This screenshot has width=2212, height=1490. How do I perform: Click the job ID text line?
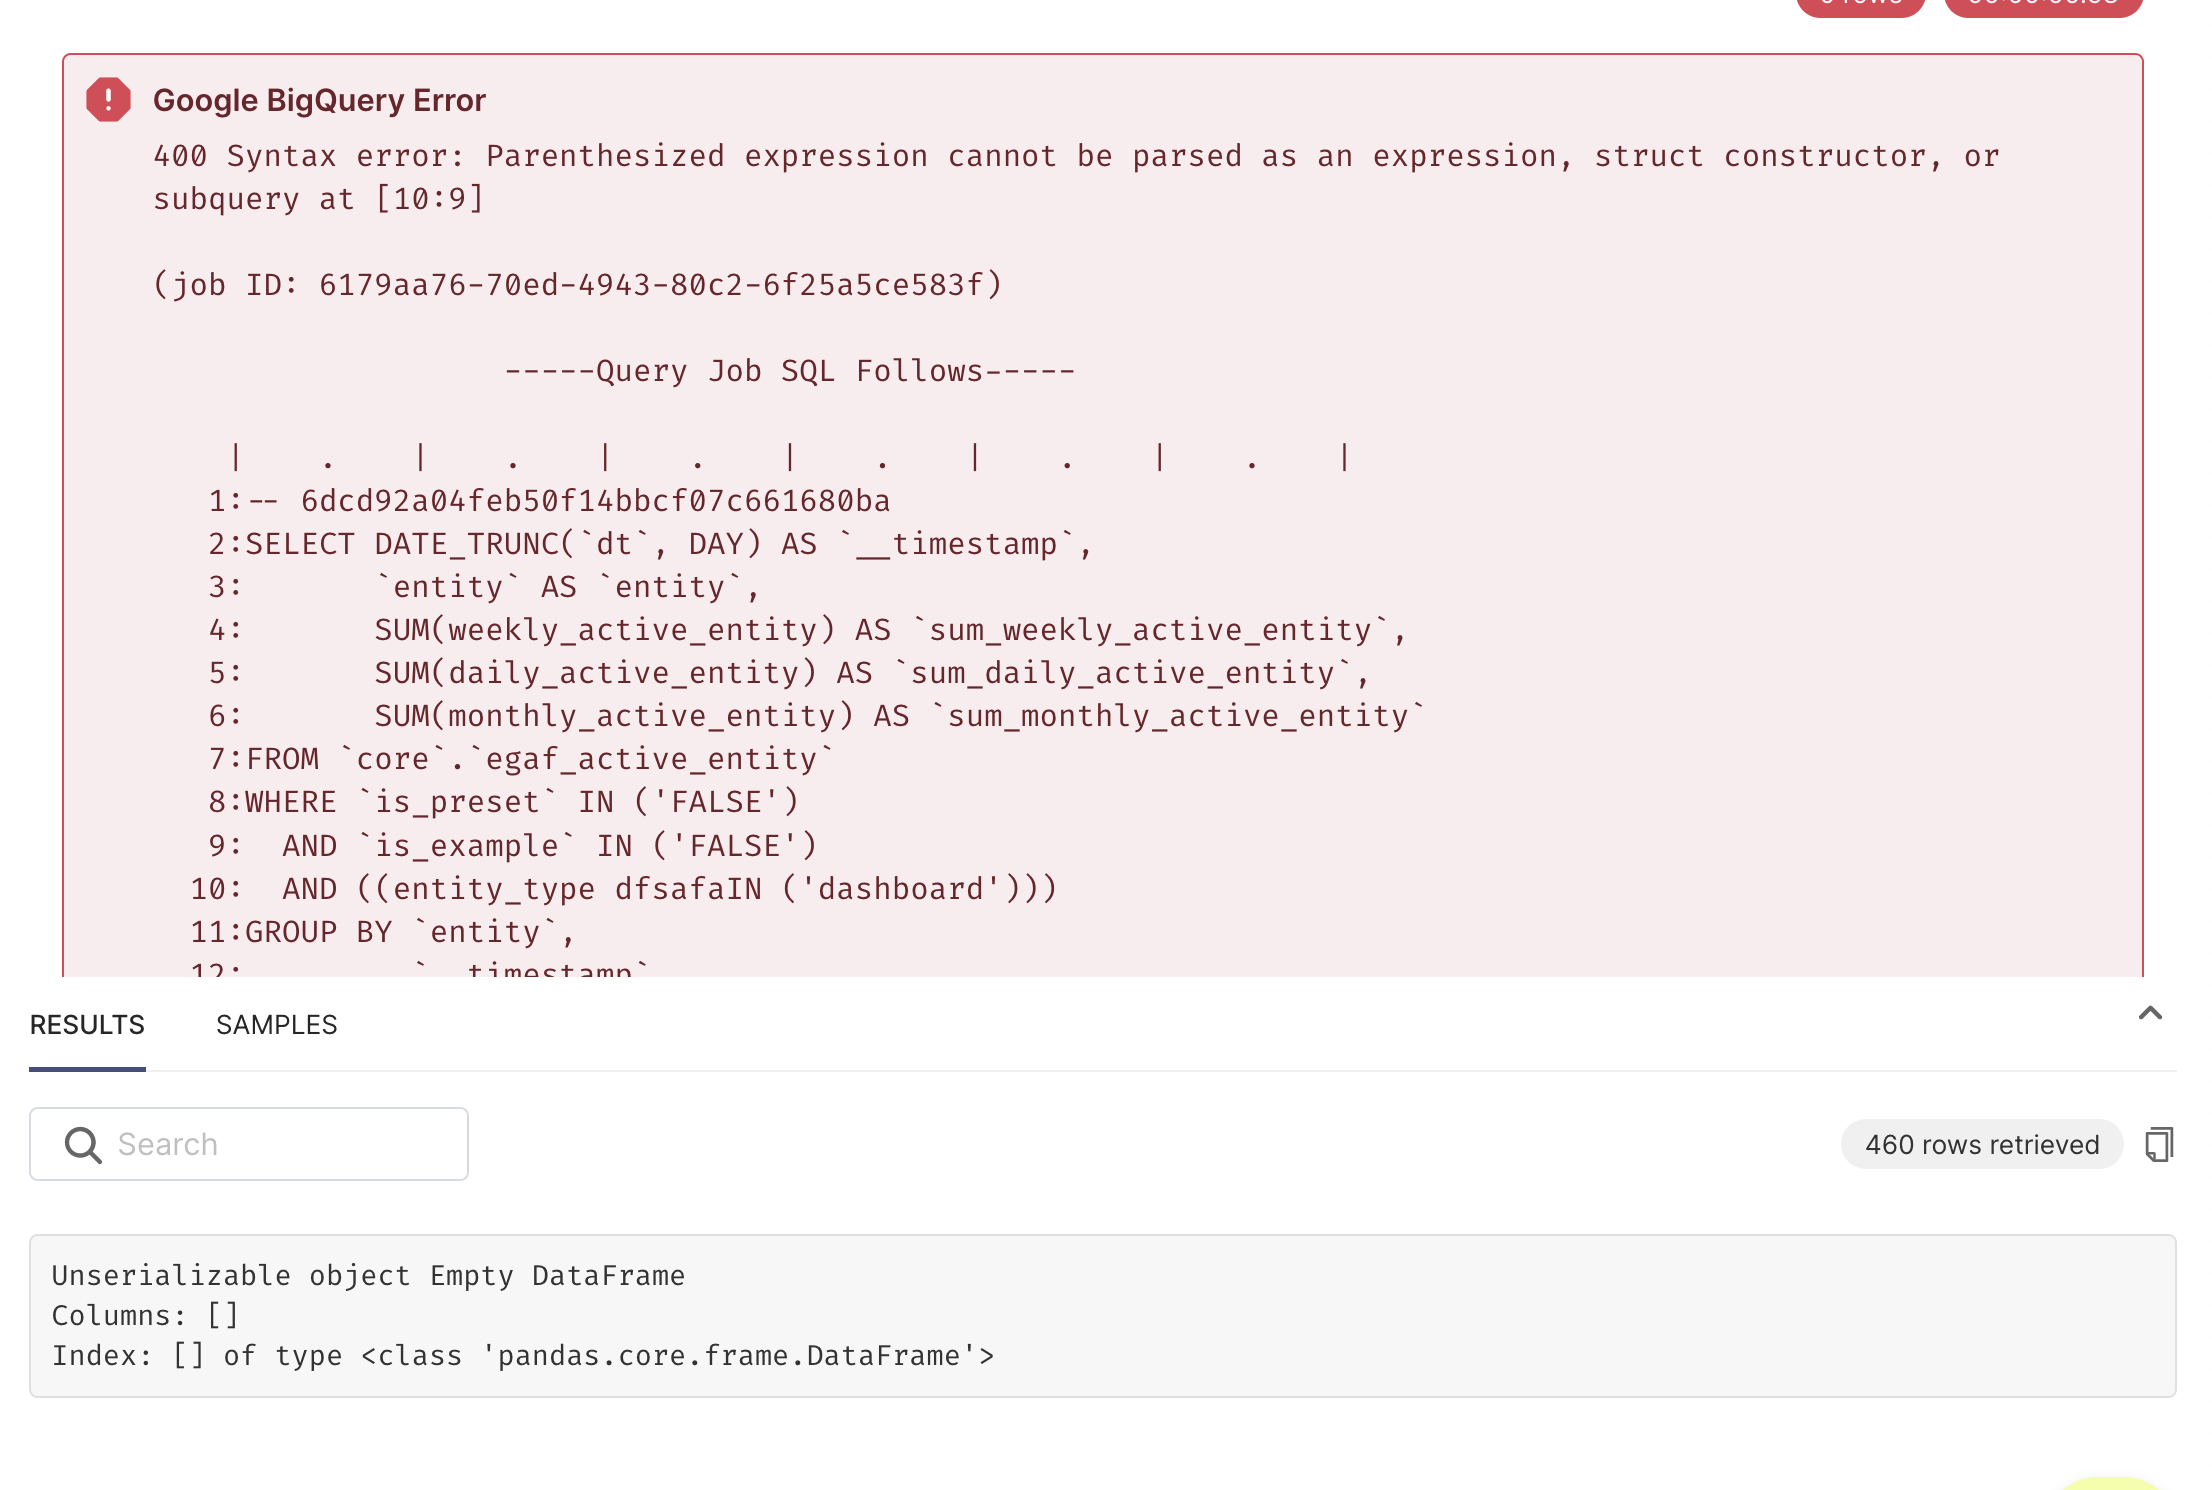pyautogui.click(x=577, y=285)
